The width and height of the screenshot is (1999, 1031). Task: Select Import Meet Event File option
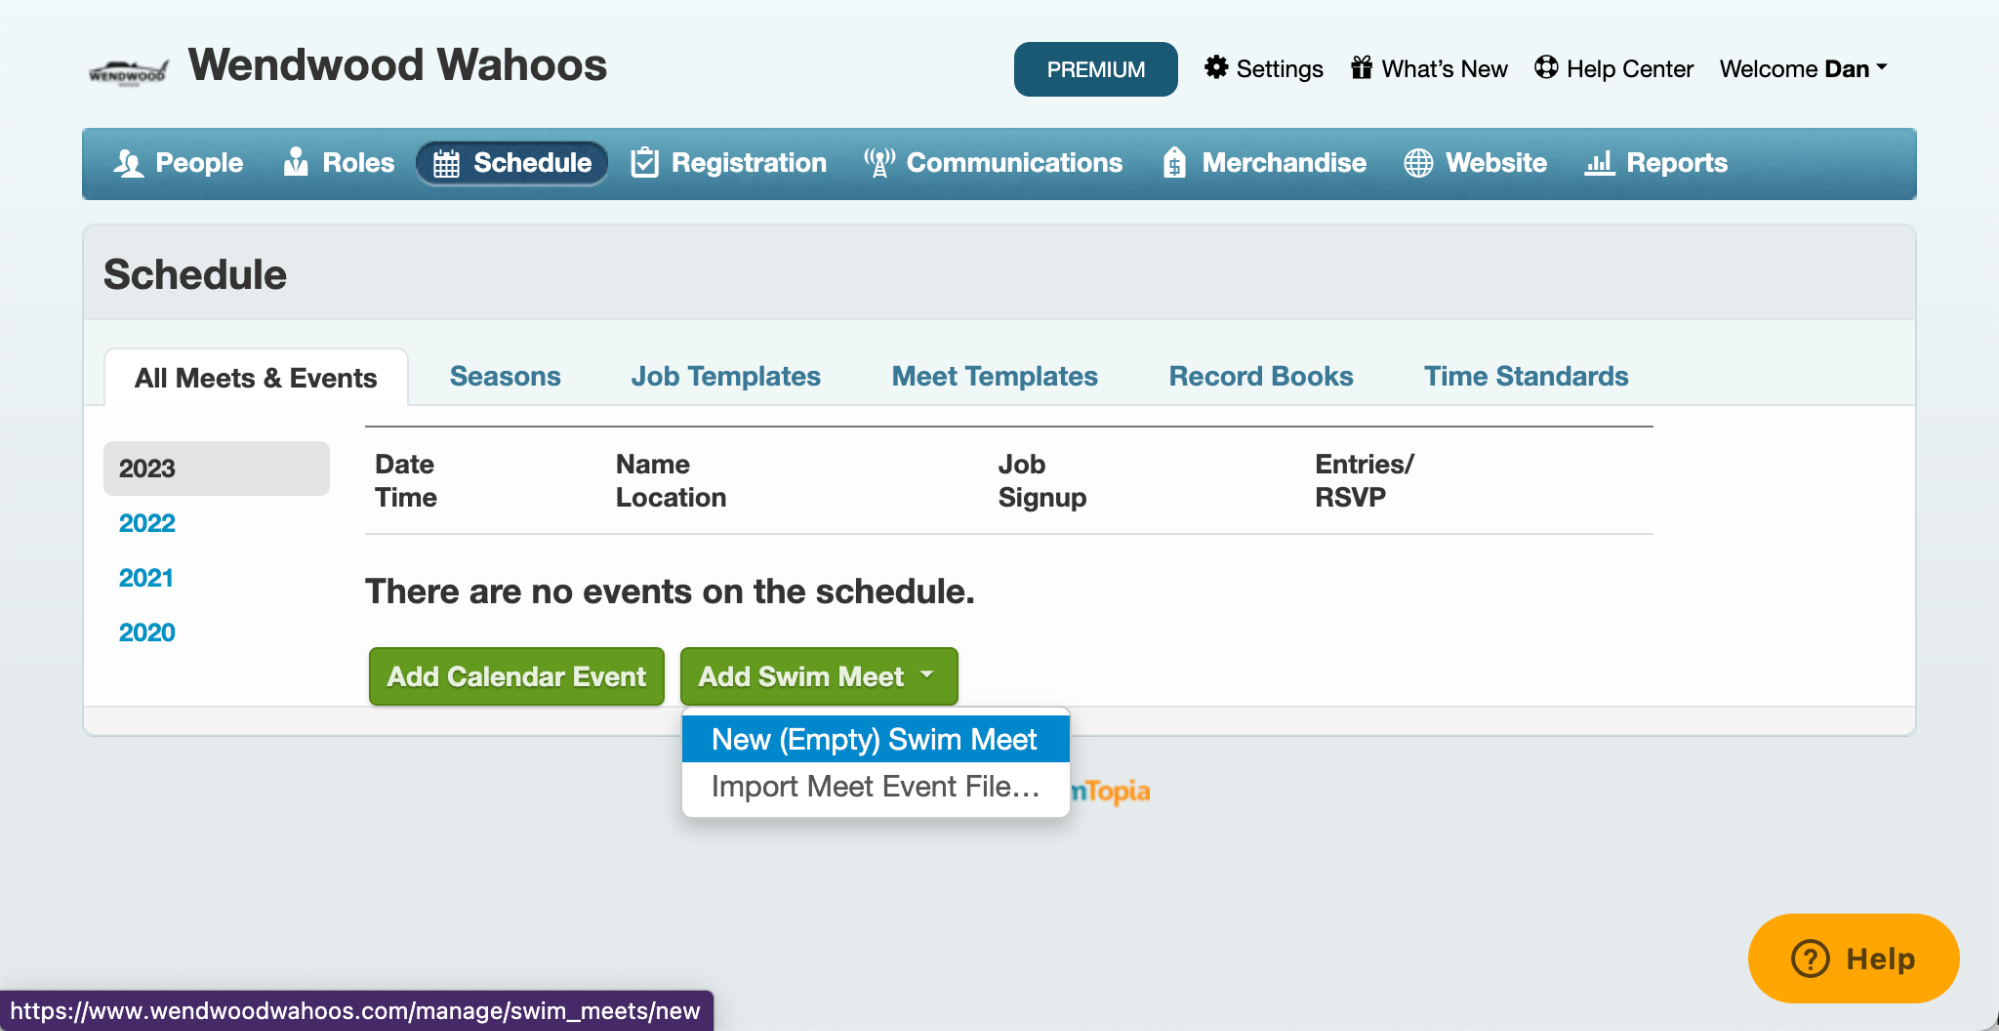pos(874,788)
